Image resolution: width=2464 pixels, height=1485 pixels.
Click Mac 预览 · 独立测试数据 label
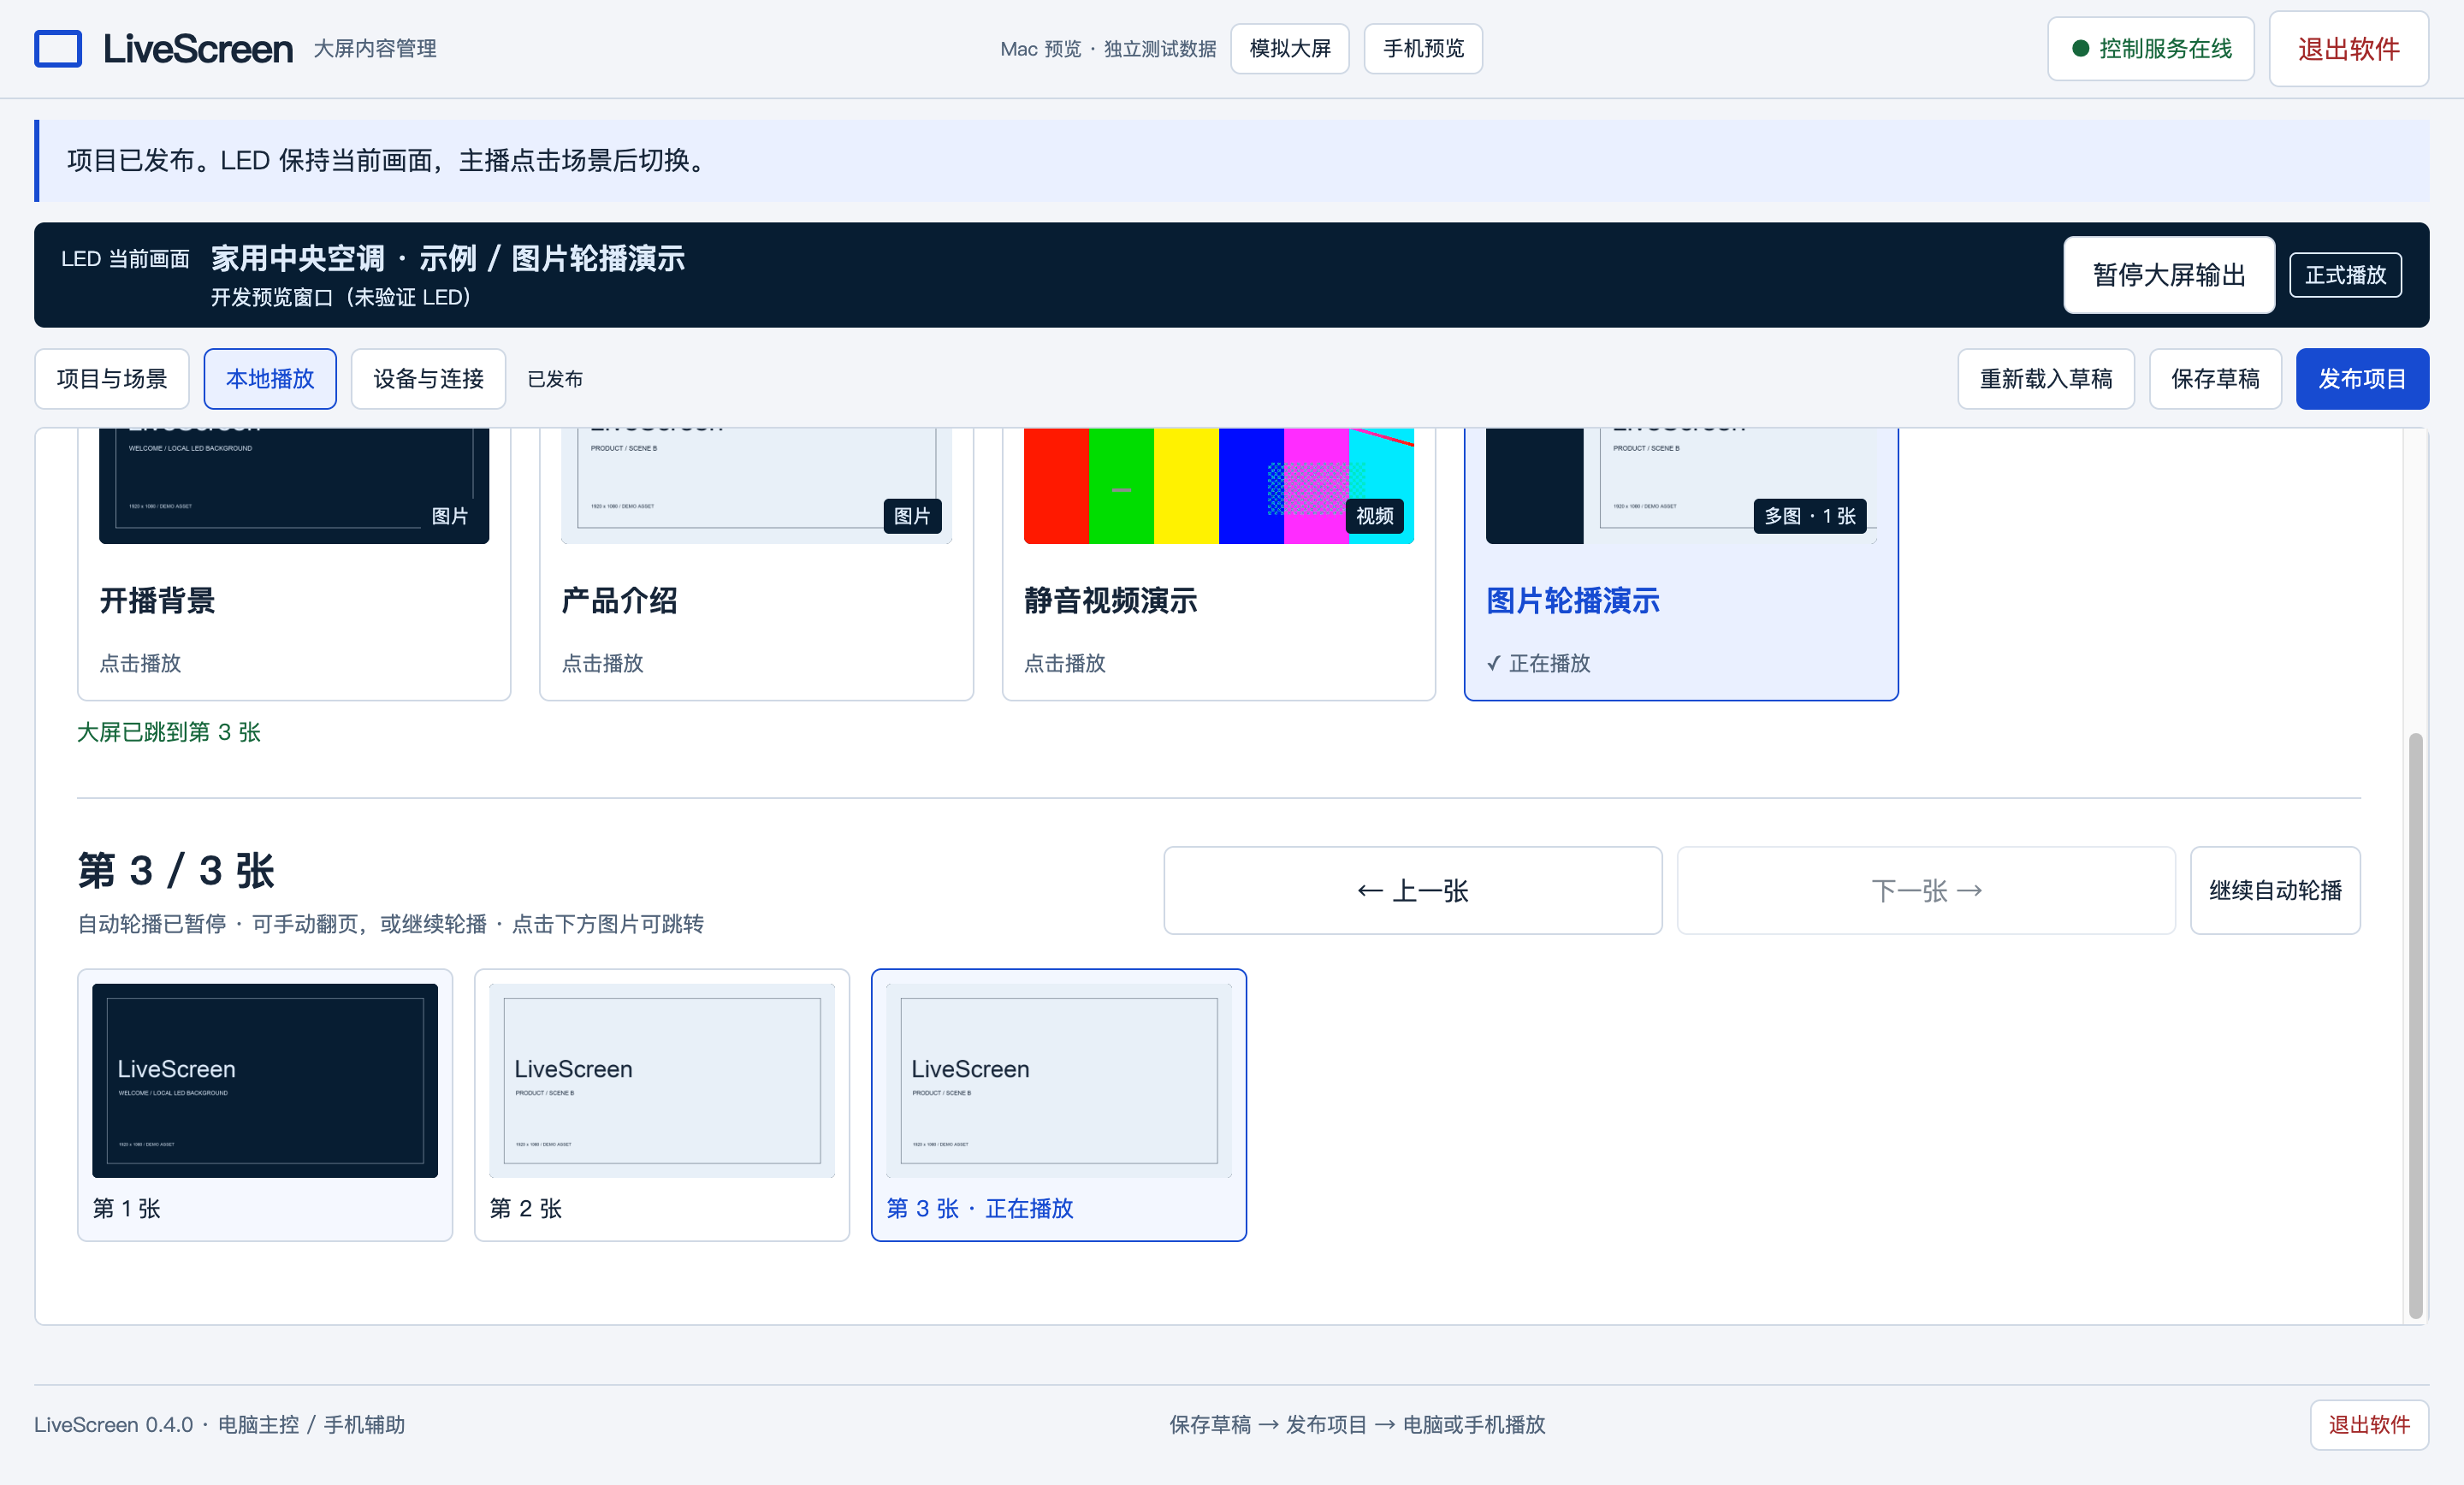[x=1108, y=49]
